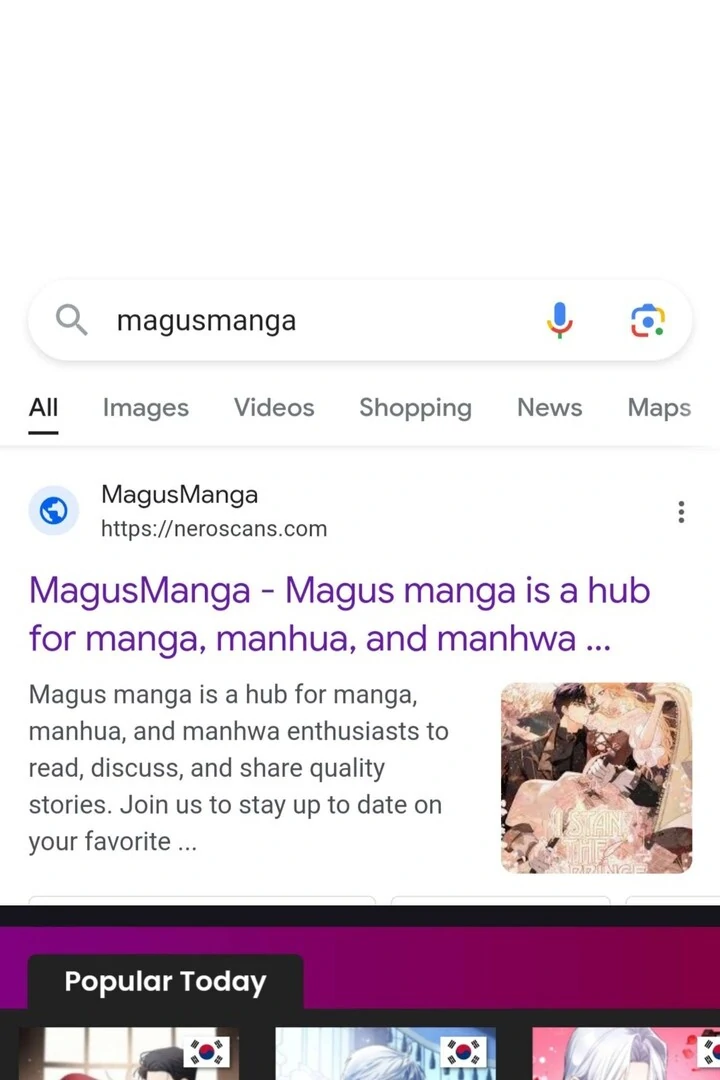
Task: Switch to the Images tab
Action: pos(145,408)
